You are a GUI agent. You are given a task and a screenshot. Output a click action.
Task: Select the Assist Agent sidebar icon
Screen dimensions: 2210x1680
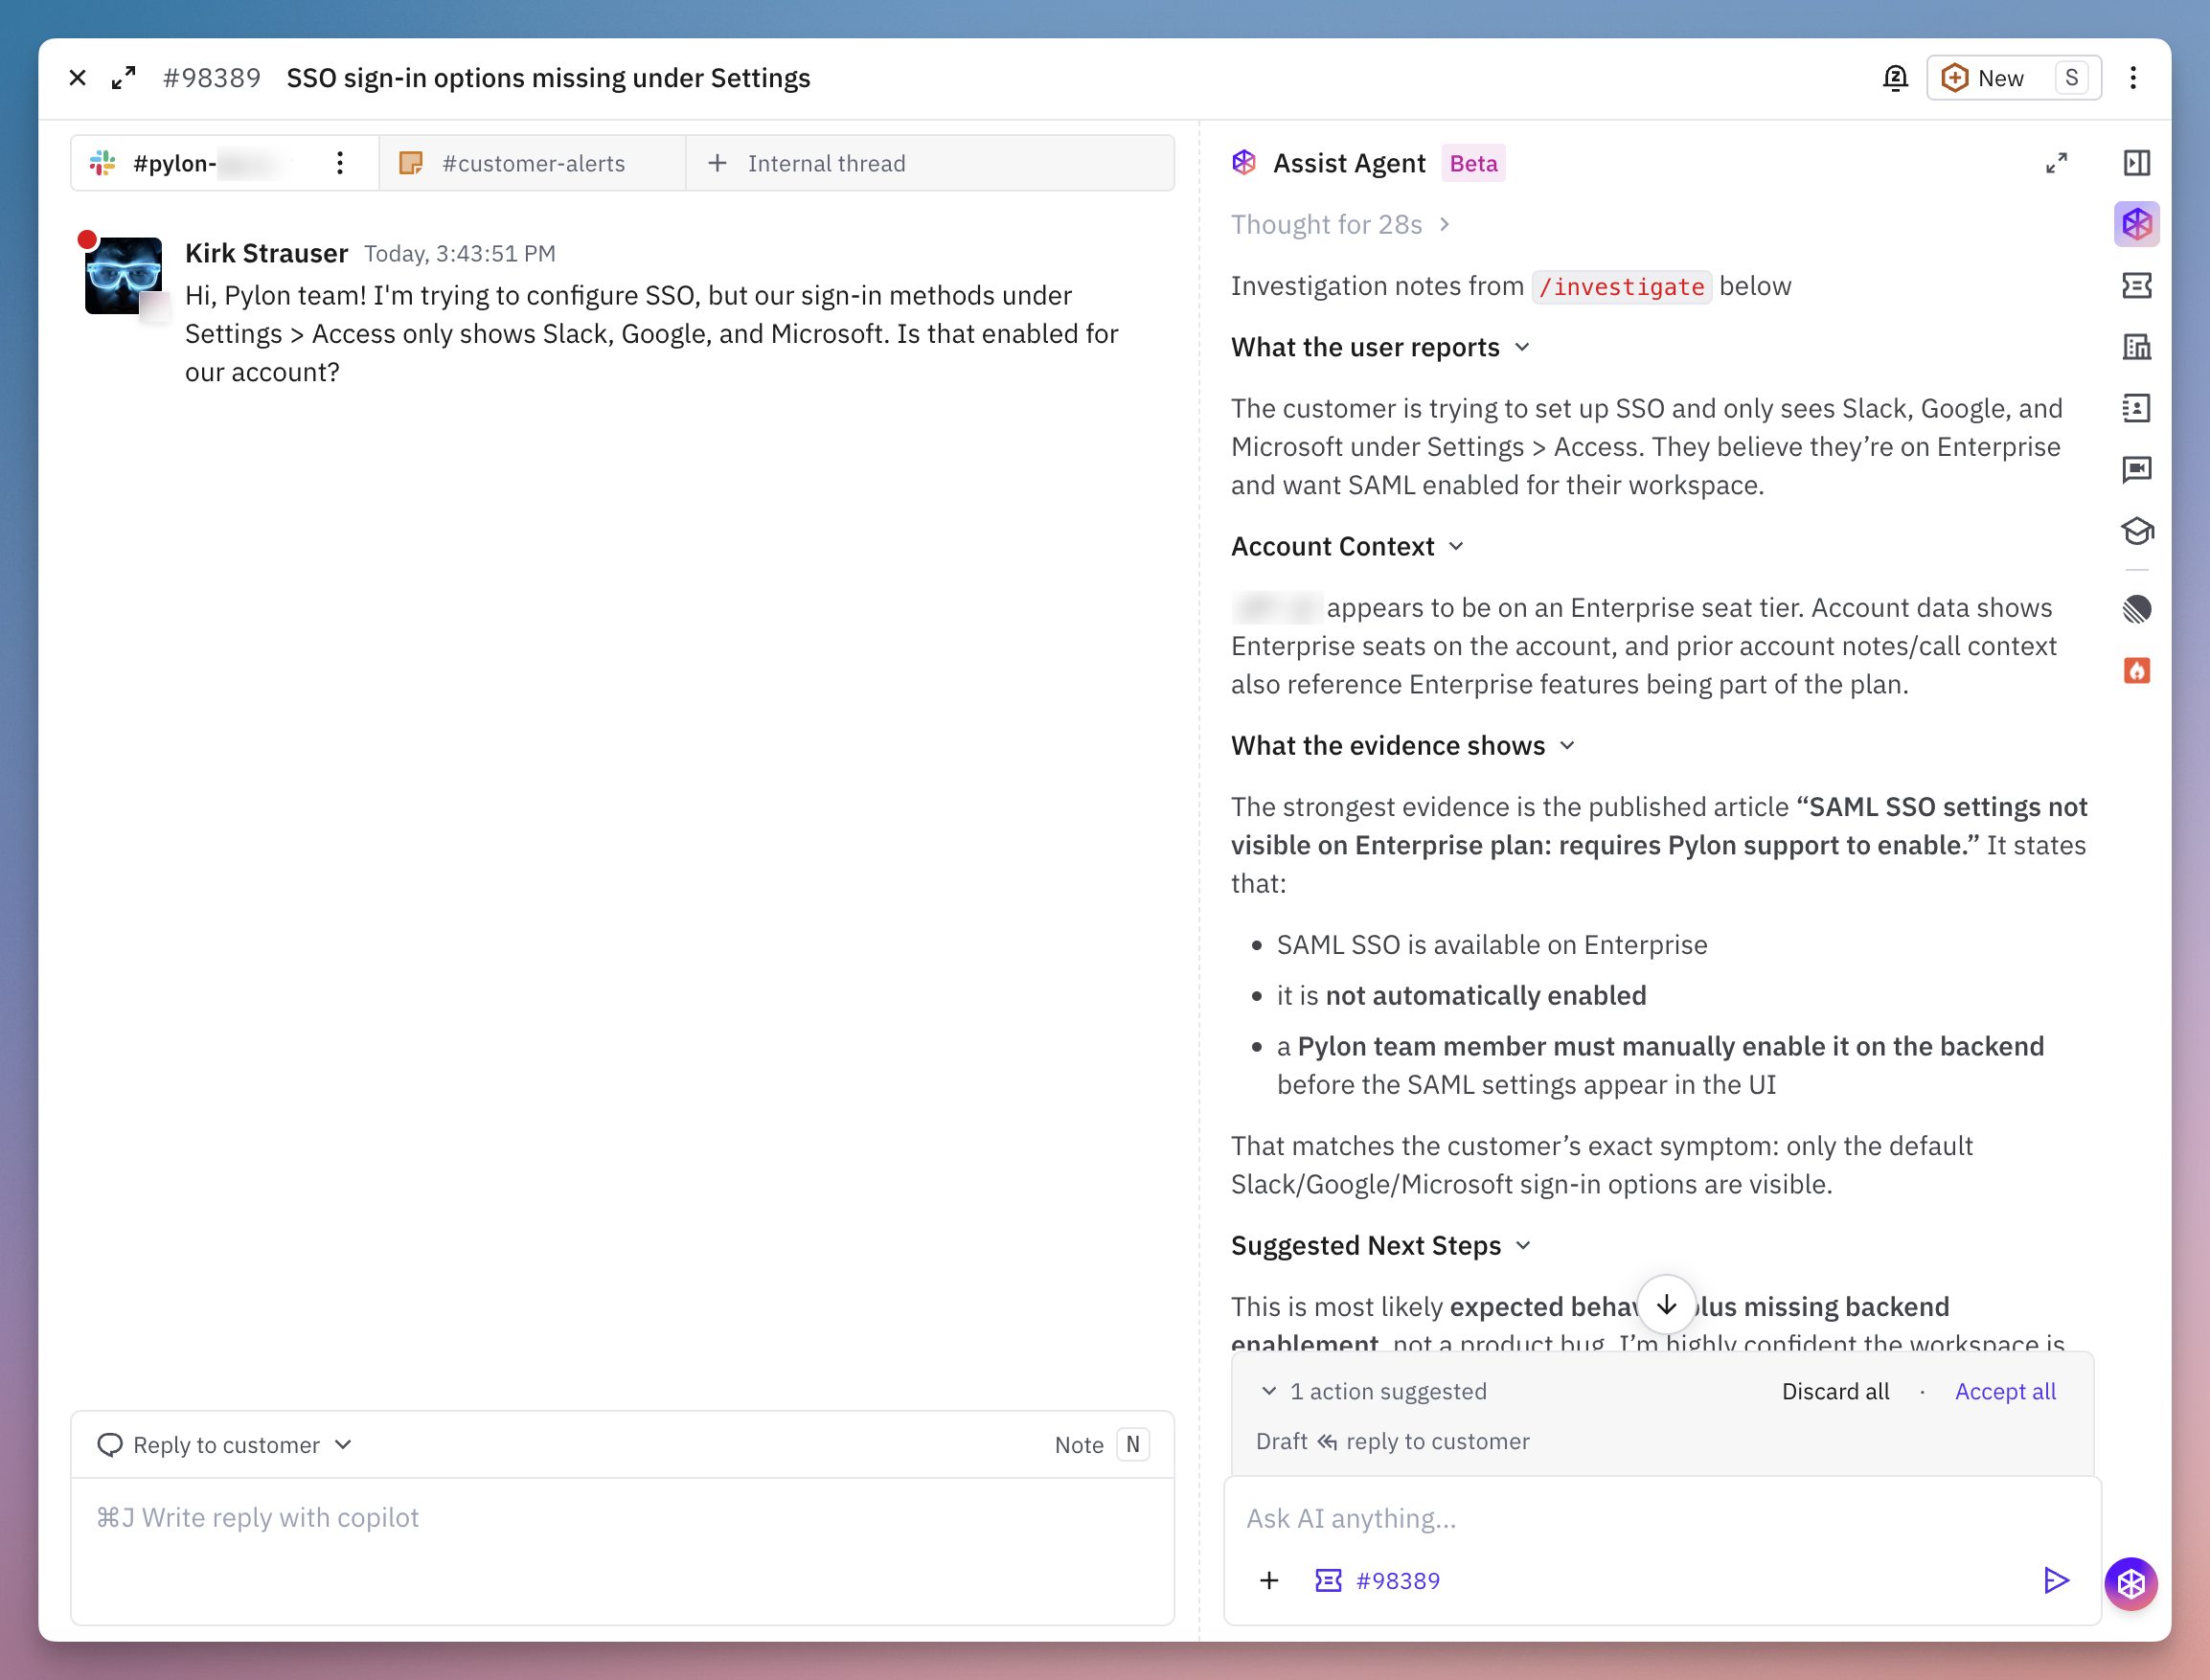tap(2136, 224)
